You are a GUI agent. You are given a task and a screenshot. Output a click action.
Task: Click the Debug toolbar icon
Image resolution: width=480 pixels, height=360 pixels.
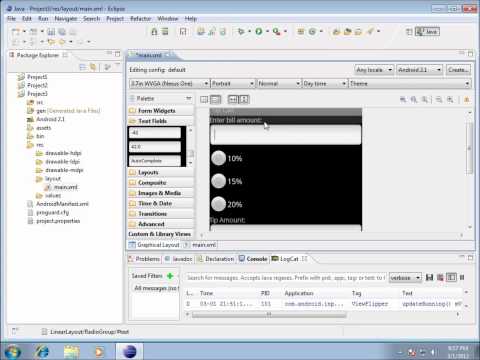tap(241, 32)
